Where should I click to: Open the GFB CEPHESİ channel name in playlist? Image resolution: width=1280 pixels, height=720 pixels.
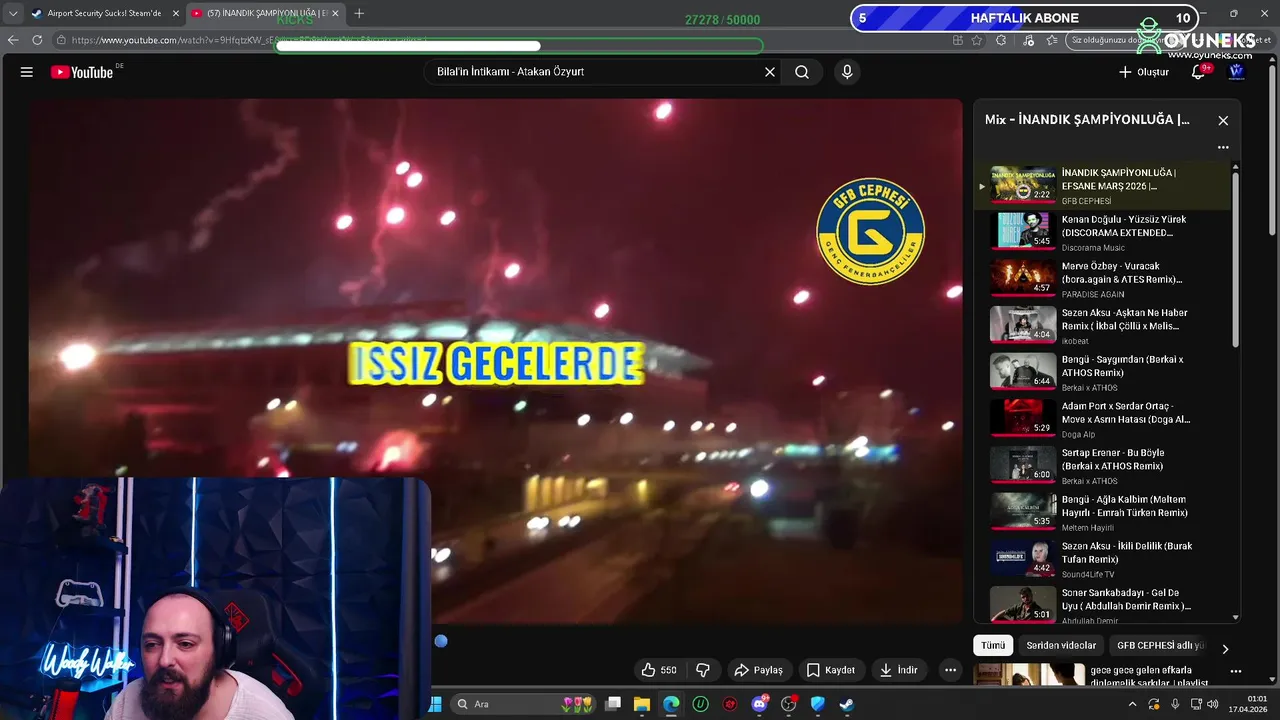[x=1086, y=201]
